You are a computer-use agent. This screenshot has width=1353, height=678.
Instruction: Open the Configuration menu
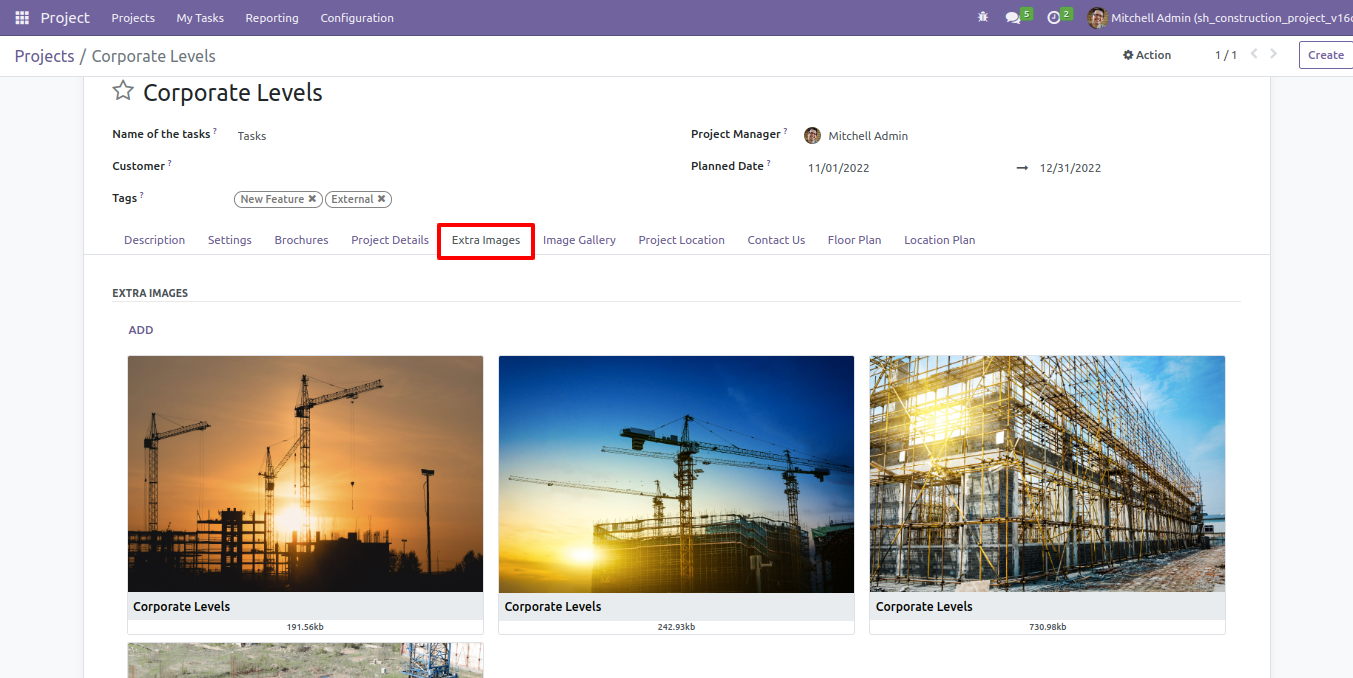point(357,18)
